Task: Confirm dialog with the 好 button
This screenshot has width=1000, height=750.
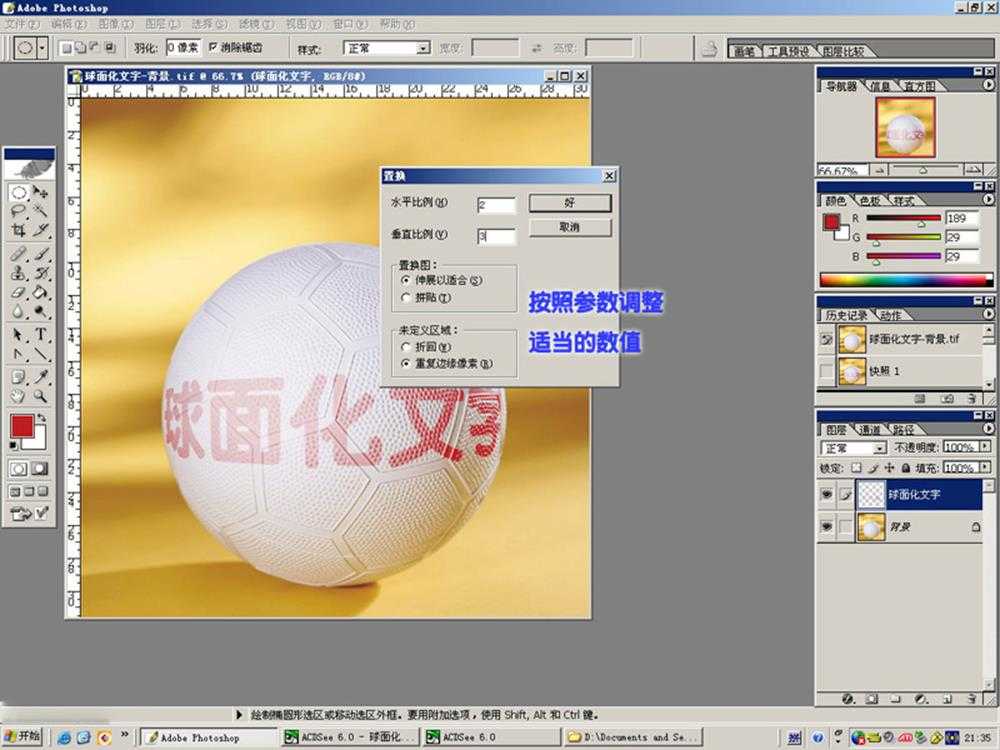Action: pos(570,203)
